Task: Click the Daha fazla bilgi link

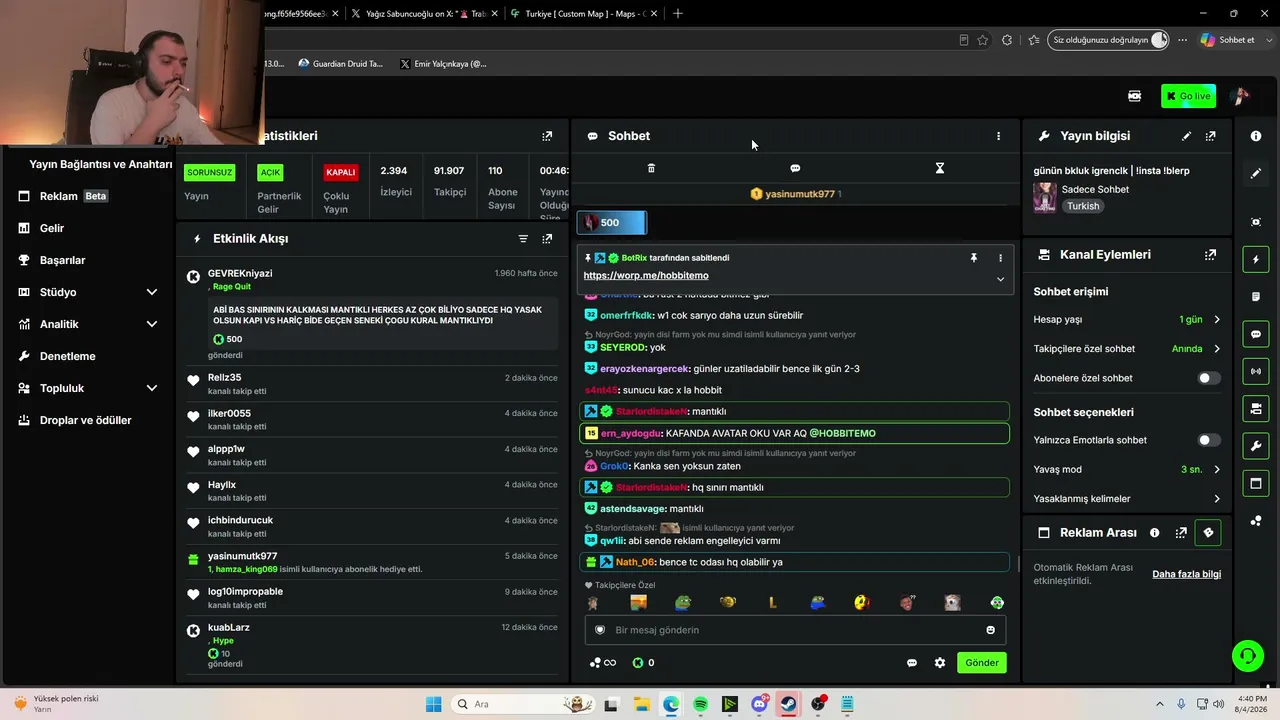Action: coord(1187,574)
